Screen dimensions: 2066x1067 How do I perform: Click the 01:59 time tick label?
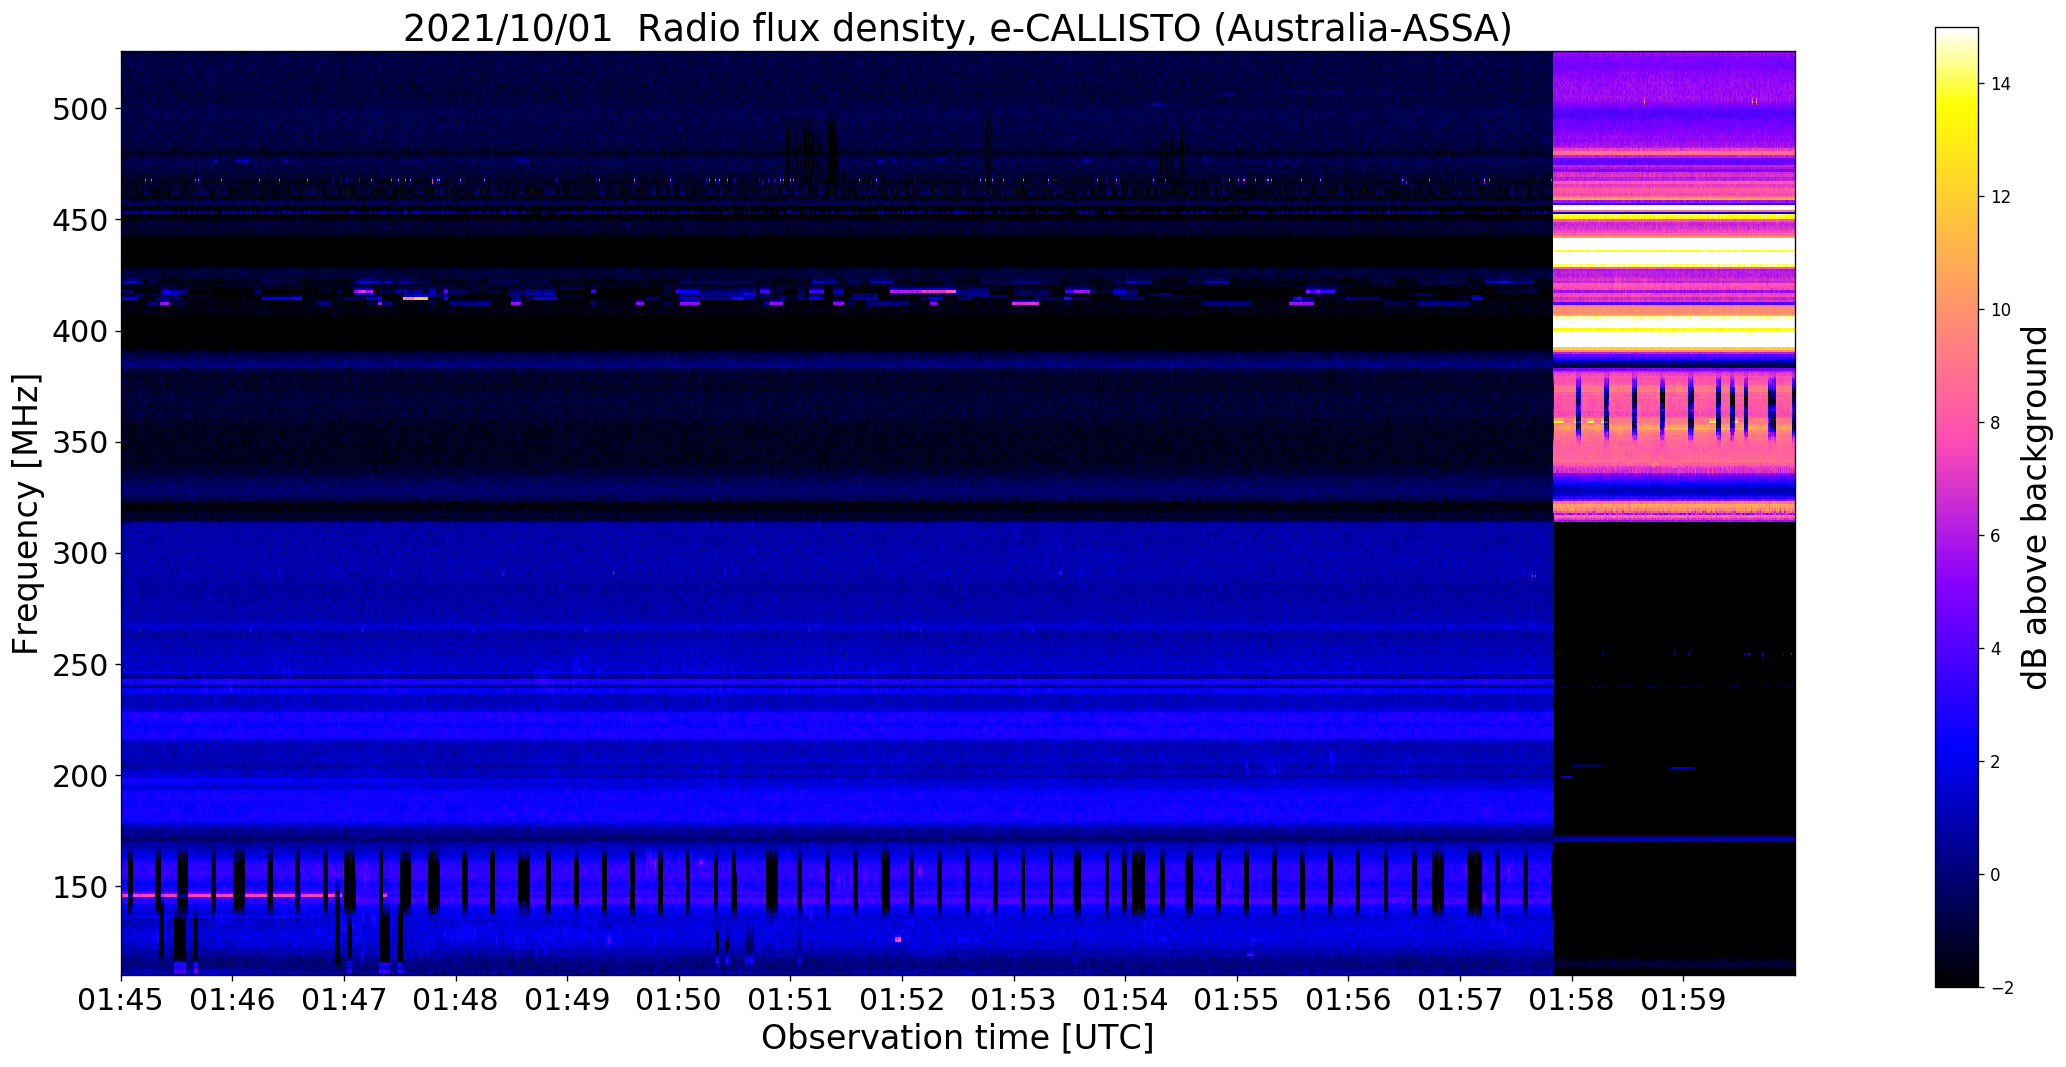1683,1000
